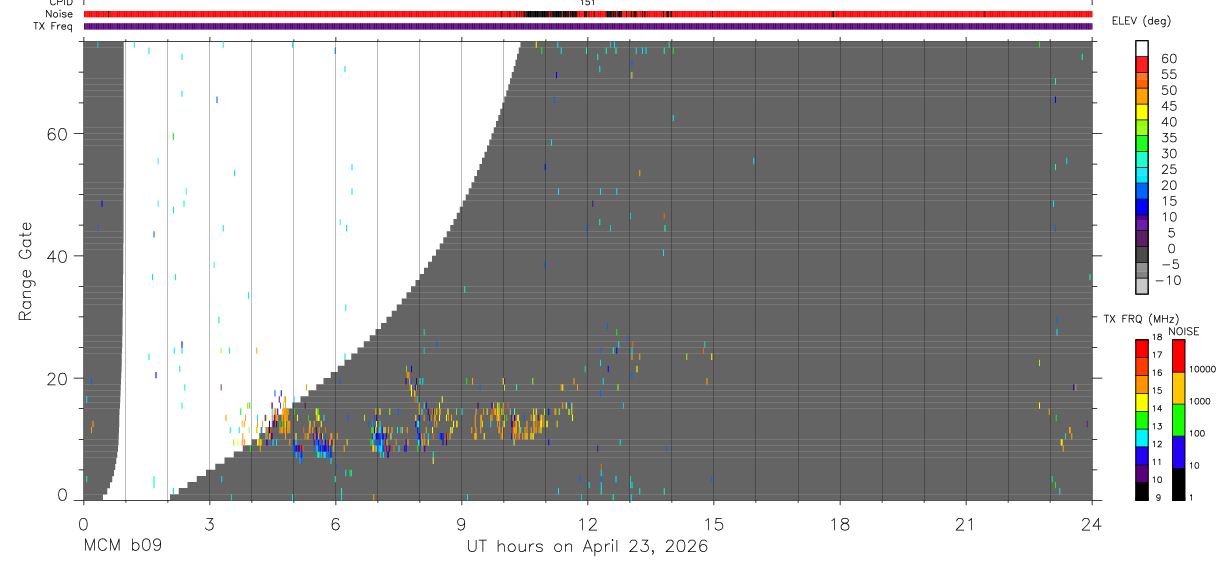Click the '21' tick on the UT hours axis
1228x567 pixels.
click(966, 523)
